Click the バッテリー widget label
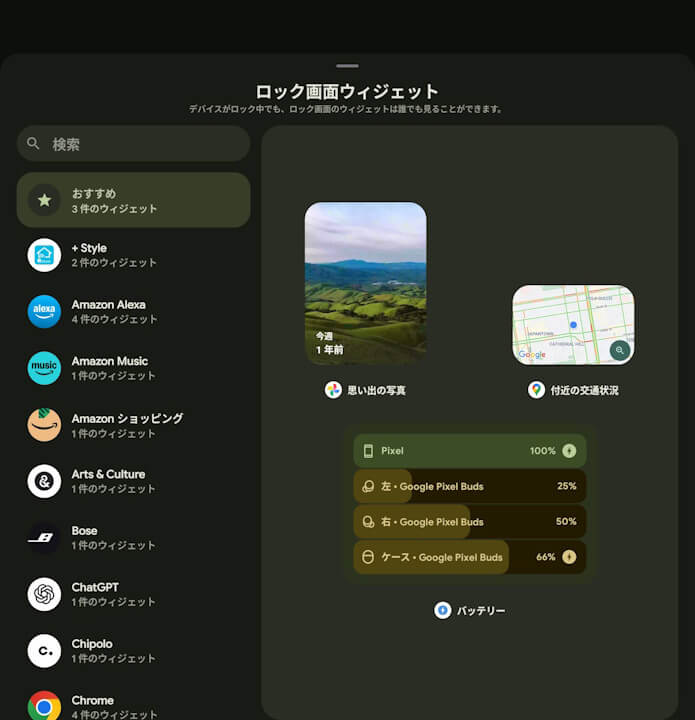The width and height of the screenshot is (695, 720). click(x=481, y=611)
